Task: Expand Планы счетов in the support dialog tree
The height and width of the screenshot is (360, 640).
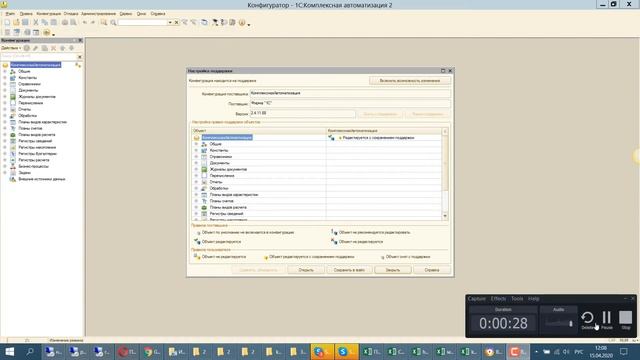Action: pos(196,201)
